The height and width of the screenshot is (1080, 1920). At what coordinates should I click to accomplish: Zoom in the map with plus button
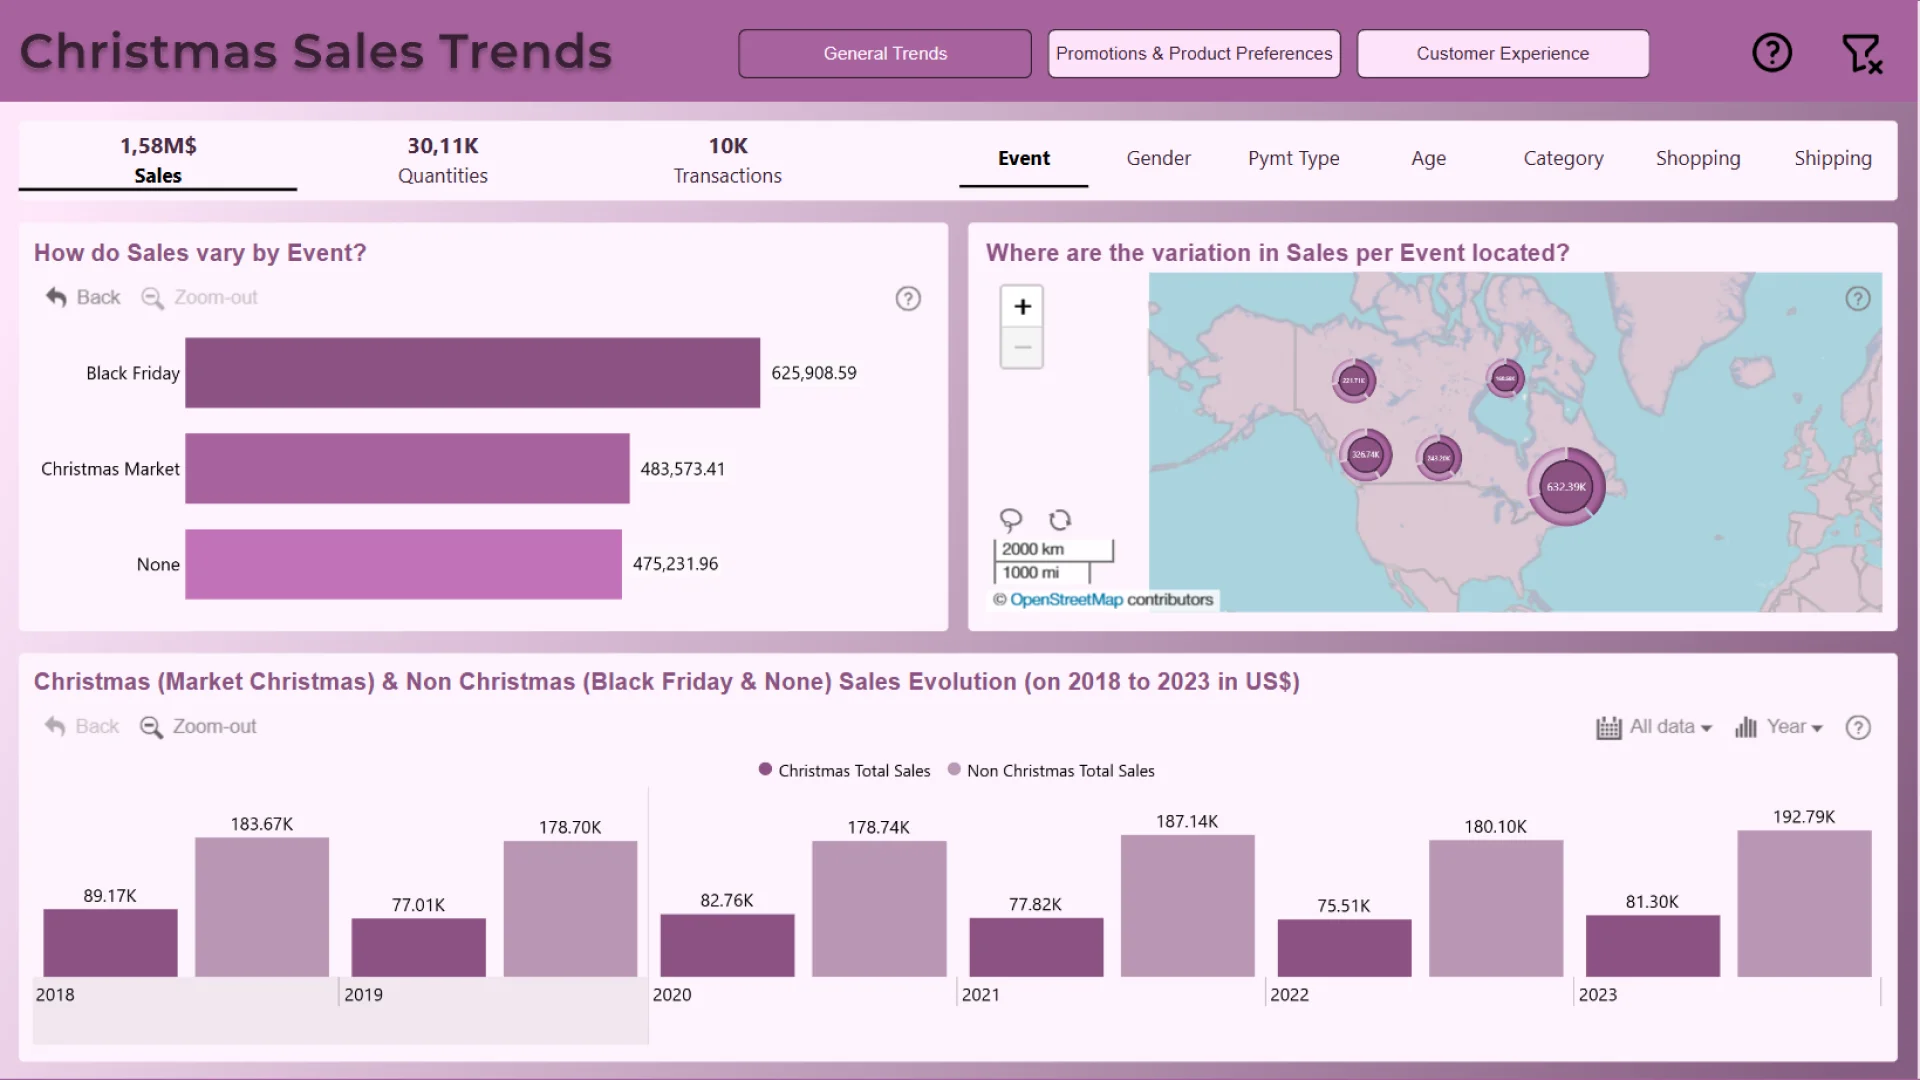click(x=1022, y=306)
